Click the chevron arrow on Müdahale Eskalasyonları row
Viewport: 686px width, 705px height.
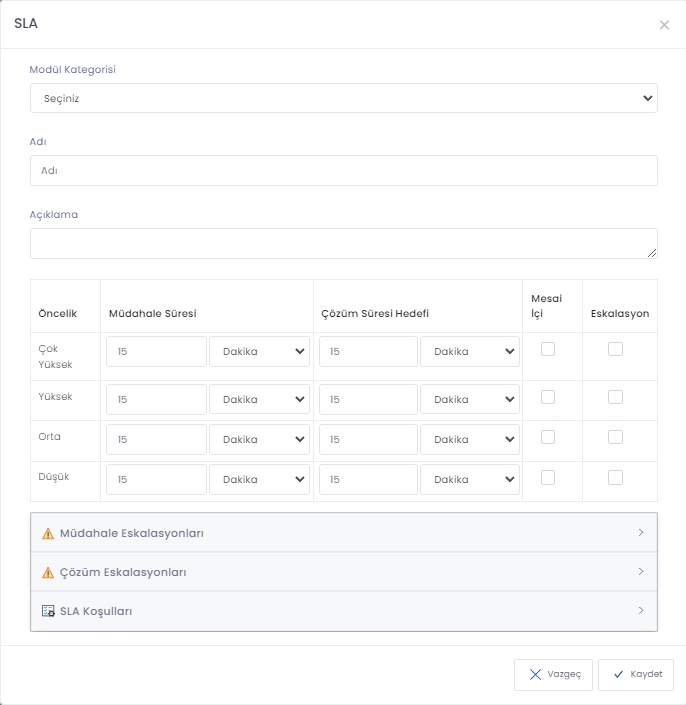(640, 532)
